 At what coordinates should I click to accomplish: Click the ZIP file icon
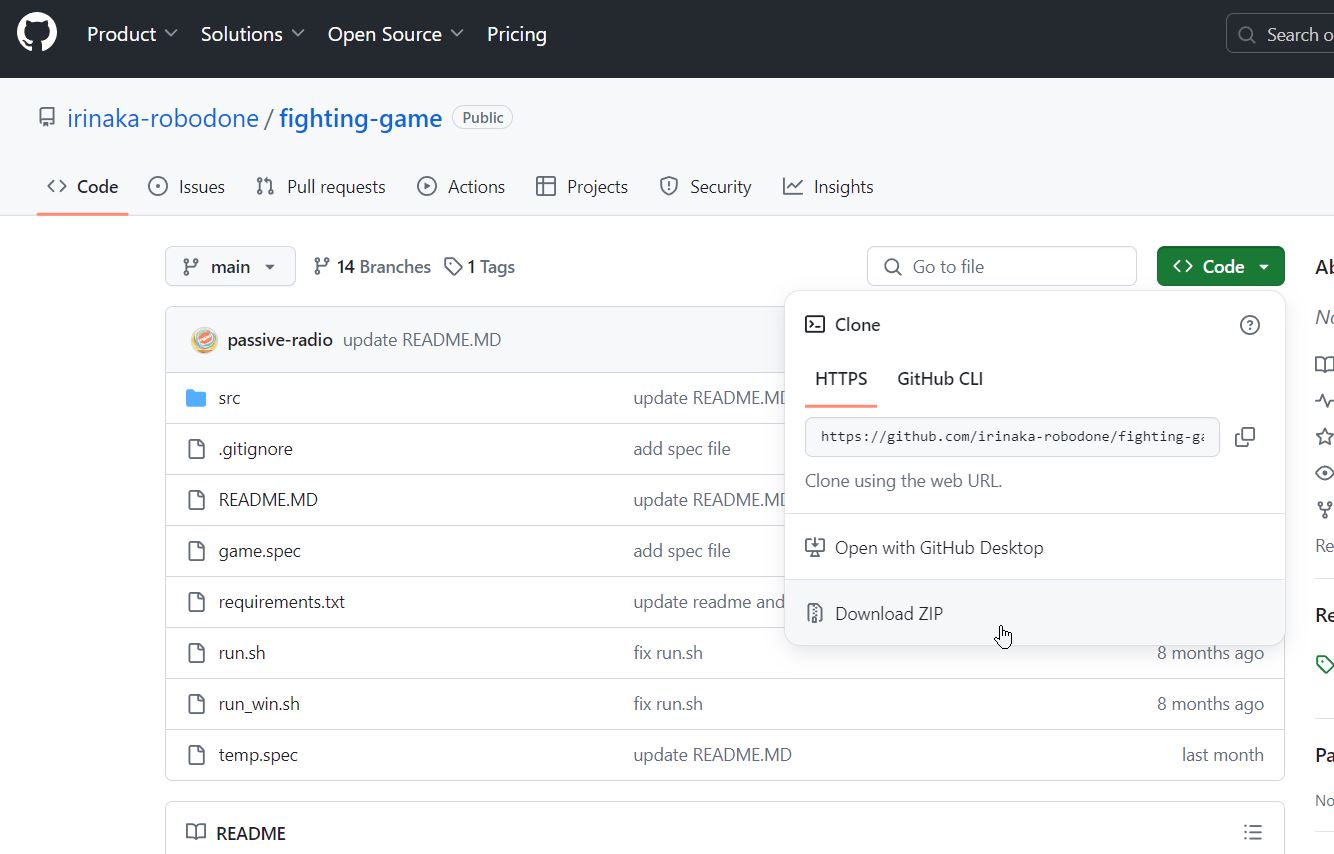point(815,614)
